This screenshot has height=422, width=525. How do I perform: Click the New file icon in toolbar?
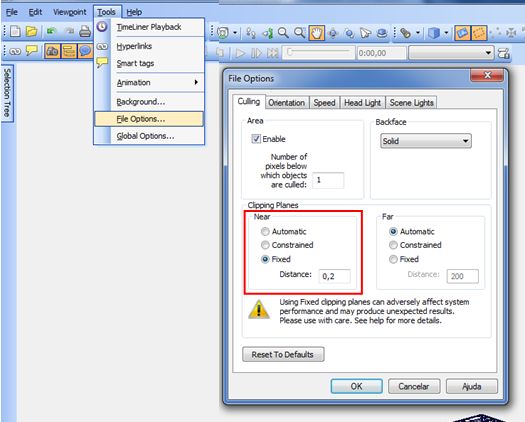pos(15,32)
